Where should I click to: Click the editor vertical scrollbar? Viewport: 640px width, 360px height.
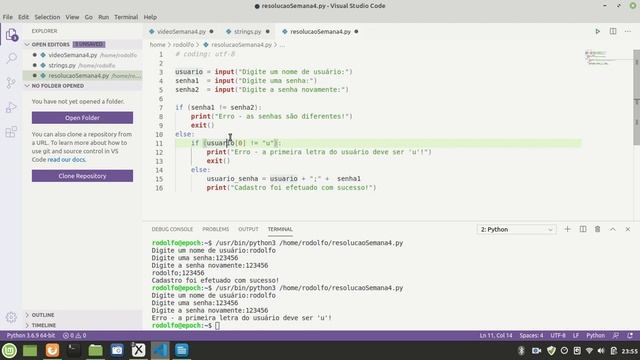coord(636,97)
